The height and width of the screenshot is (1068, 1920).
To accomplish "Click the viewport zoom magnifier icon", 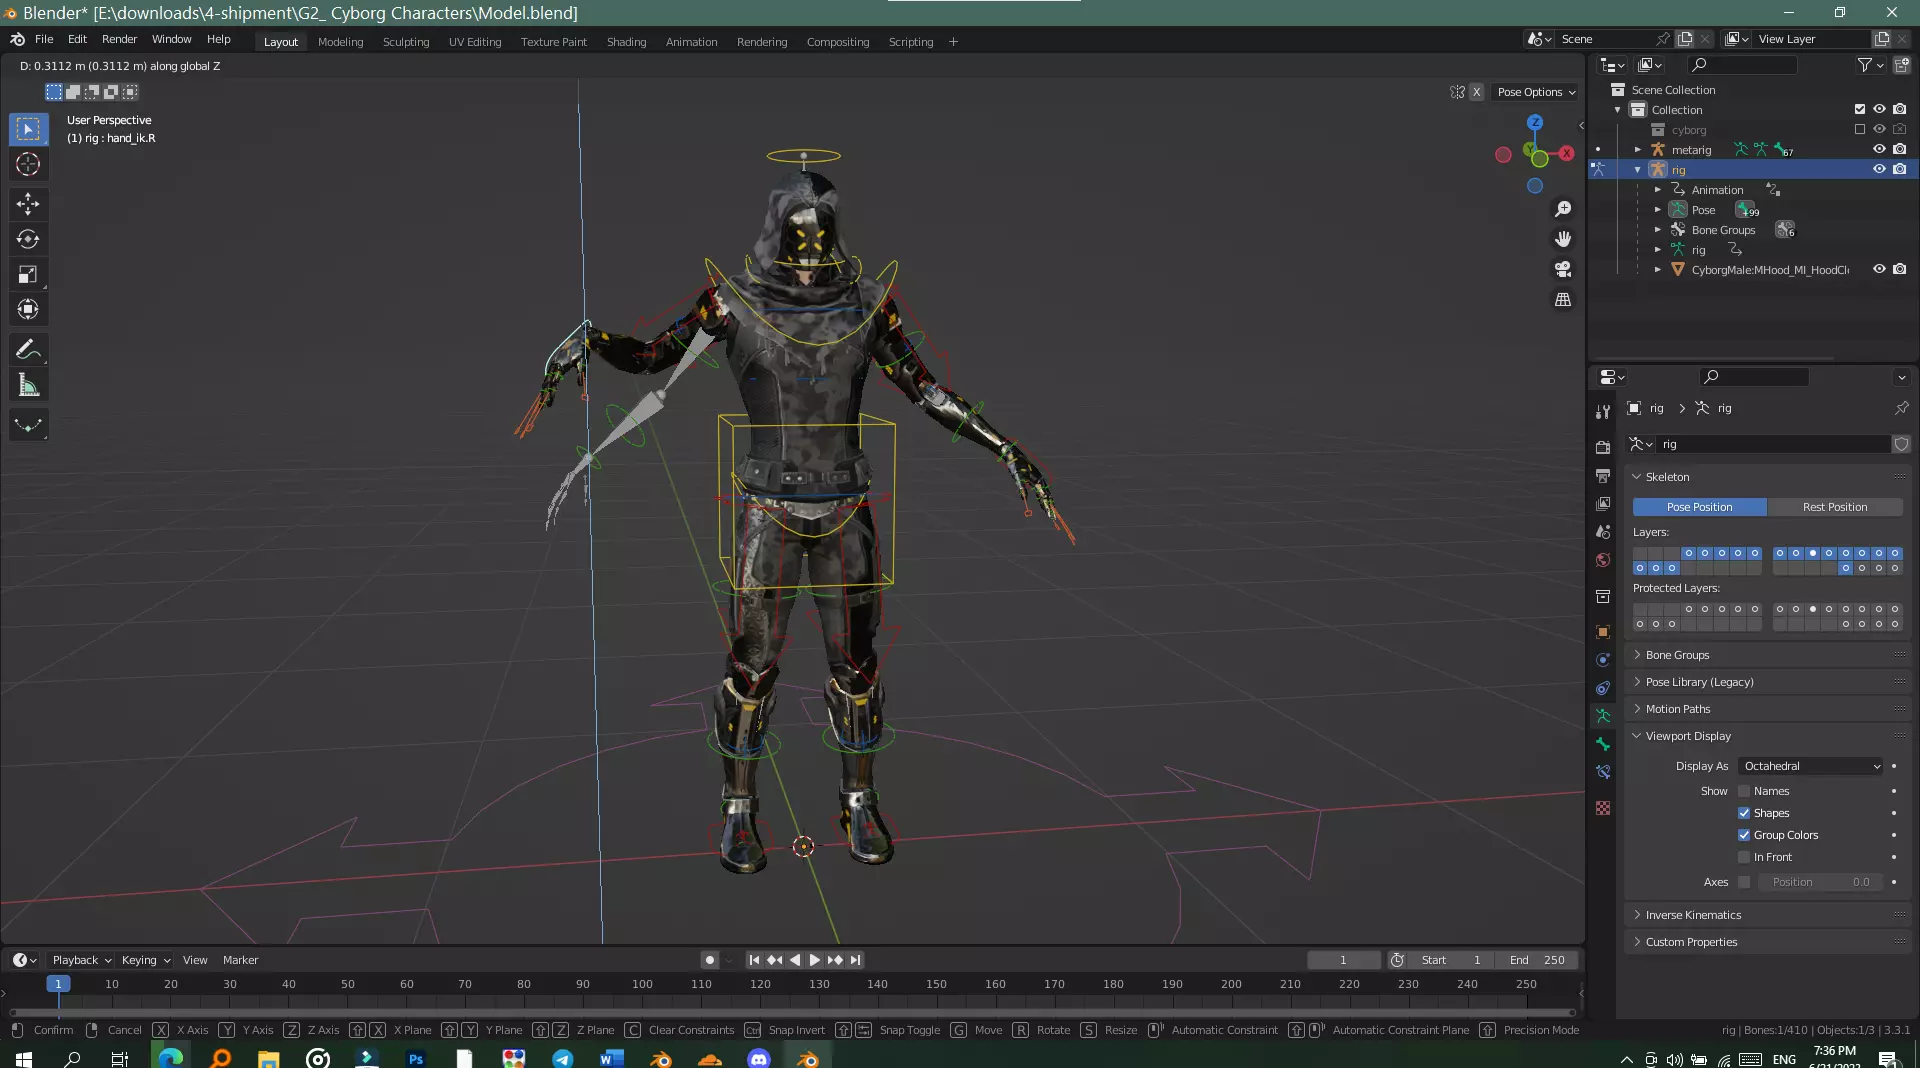I will point(1563,209).
